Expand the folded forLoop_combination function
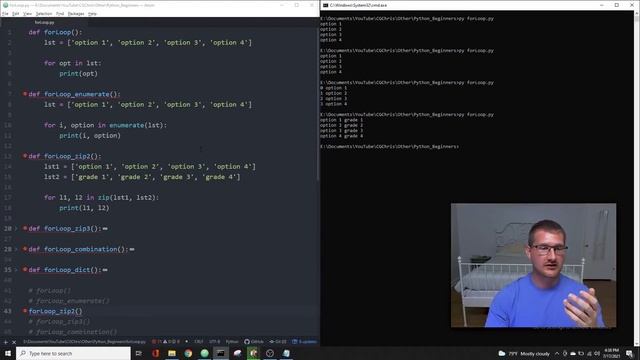The image size is (640, 360). click(16, 249)
